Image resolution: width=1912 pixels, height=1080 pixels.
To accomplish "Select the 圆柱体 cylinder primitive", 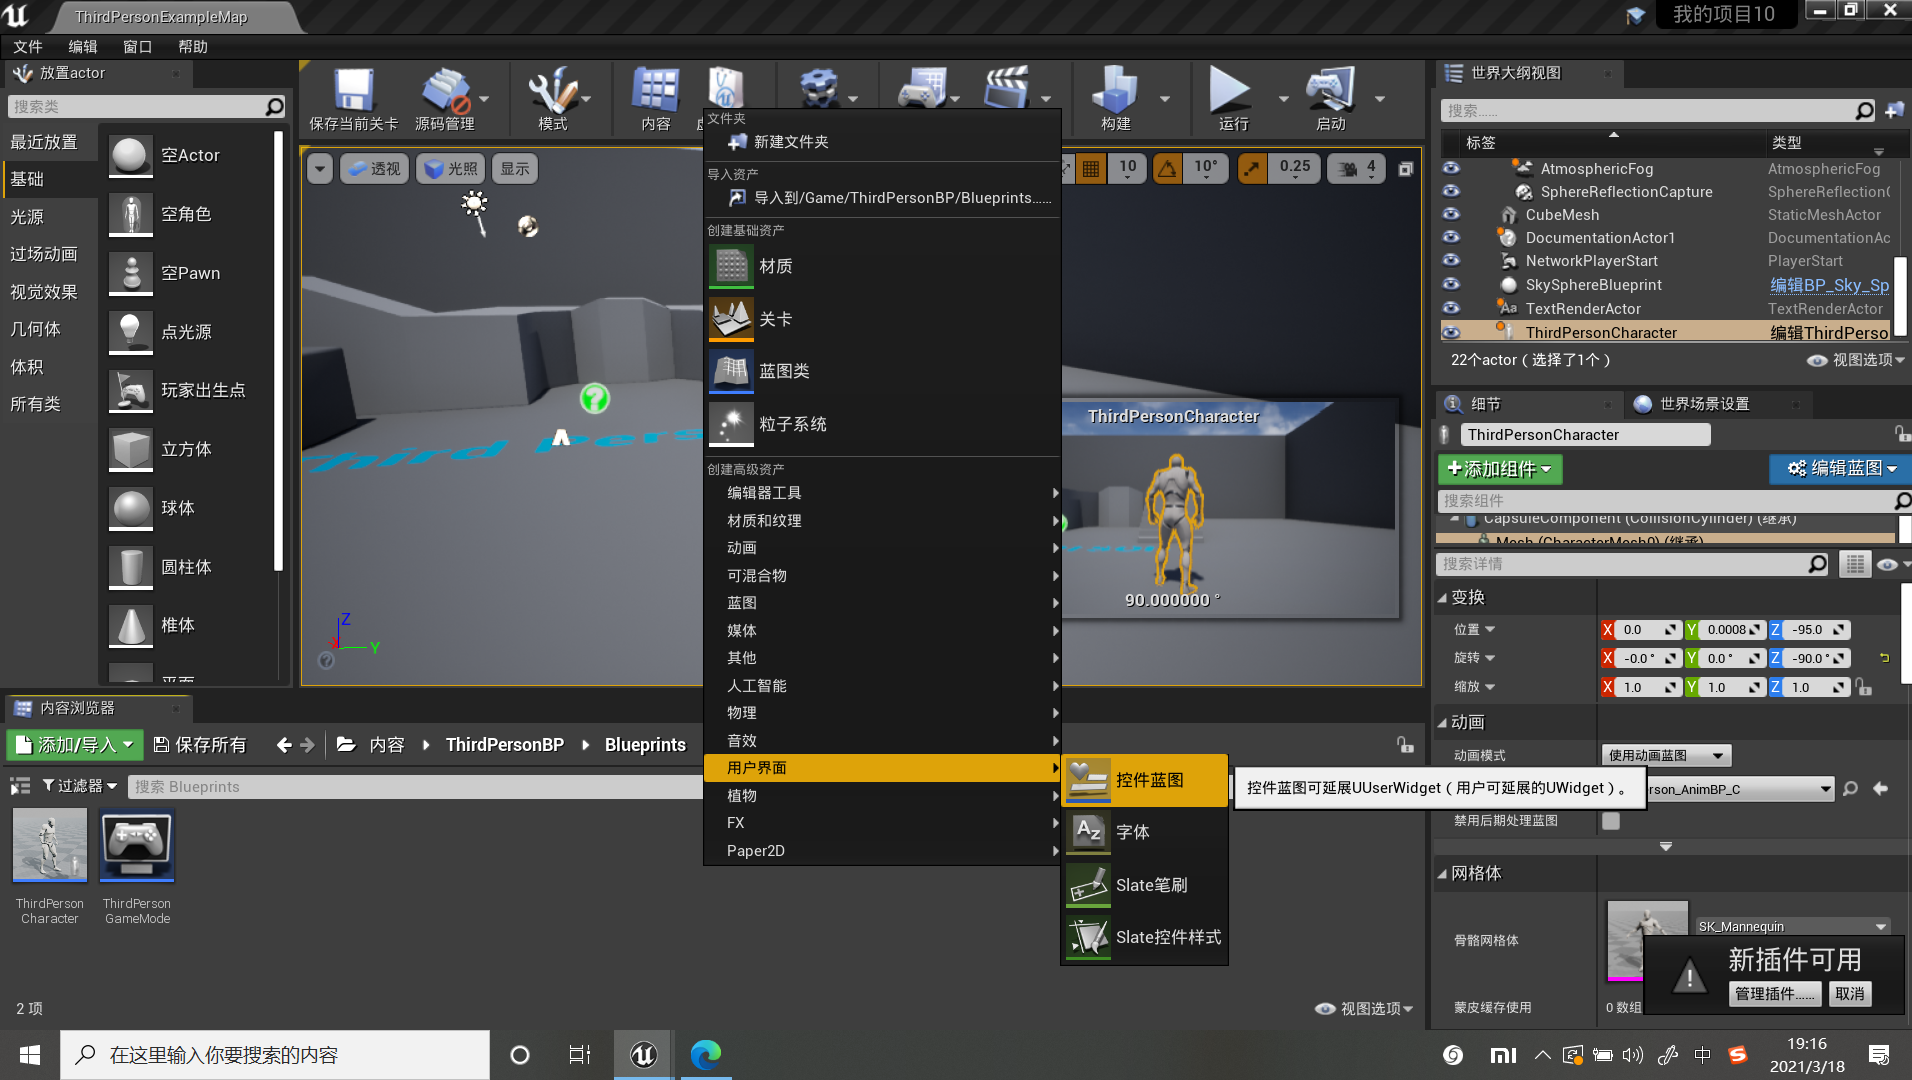I will click(188, 567).
